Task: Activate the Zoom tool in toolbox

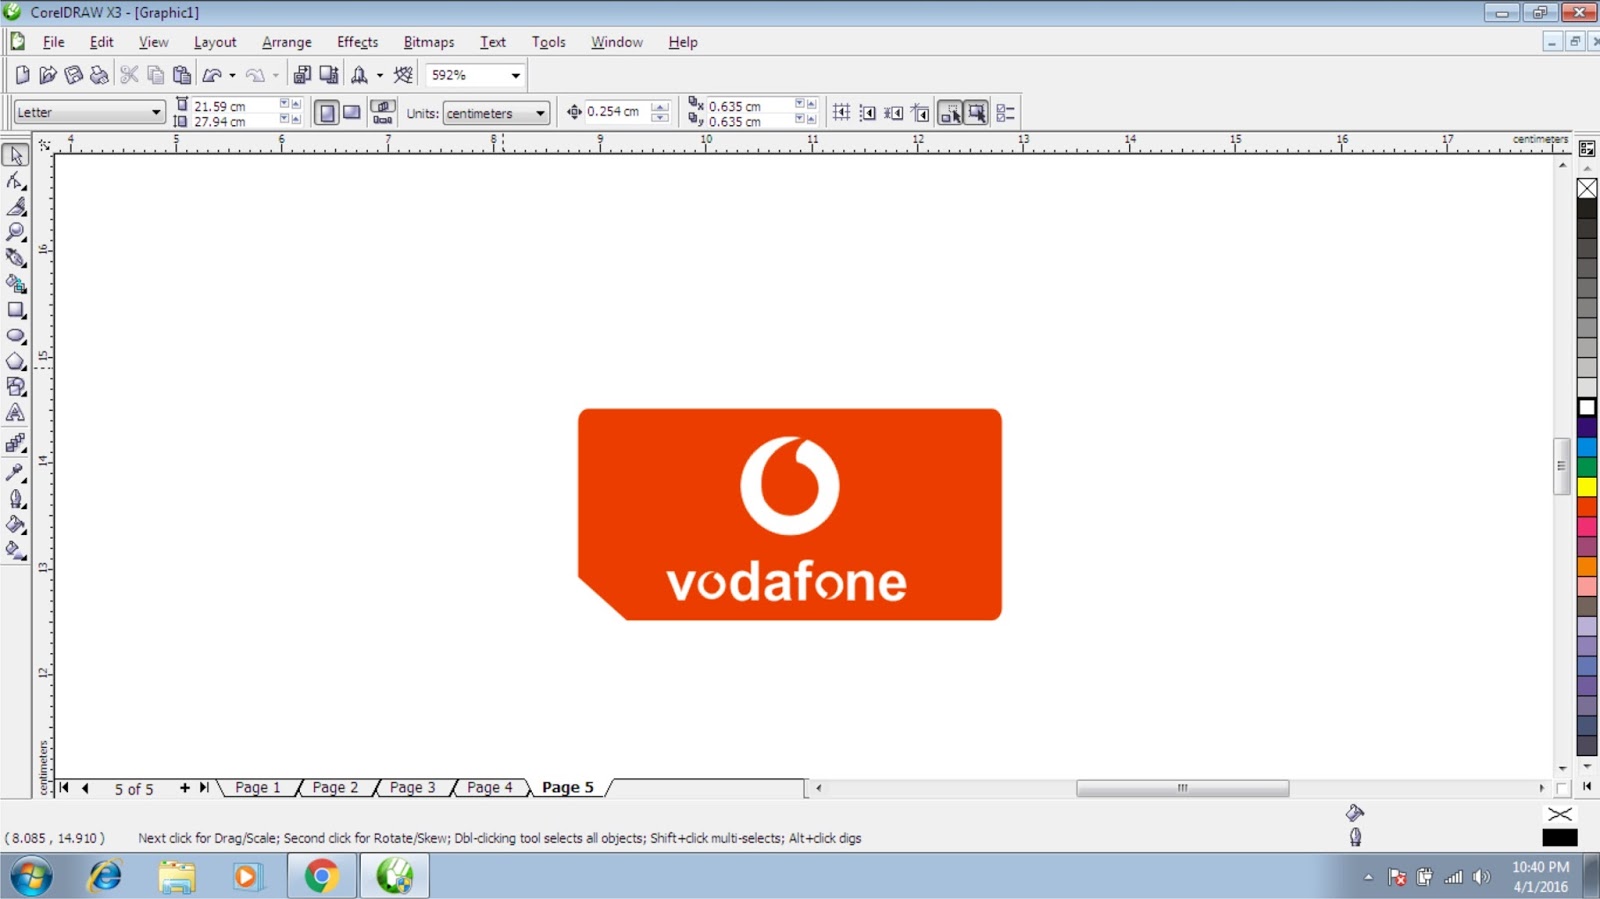Action: click(x=16, y=232)
